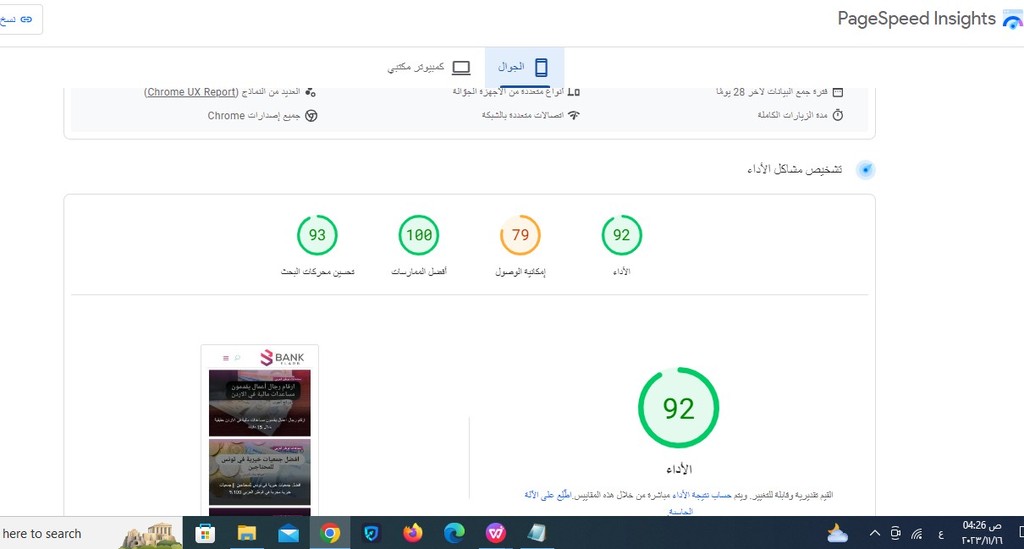Open the Mail app from the taskbar
Image resolution: width=1024 pixels, height=549 pixels.
(288, 533)
